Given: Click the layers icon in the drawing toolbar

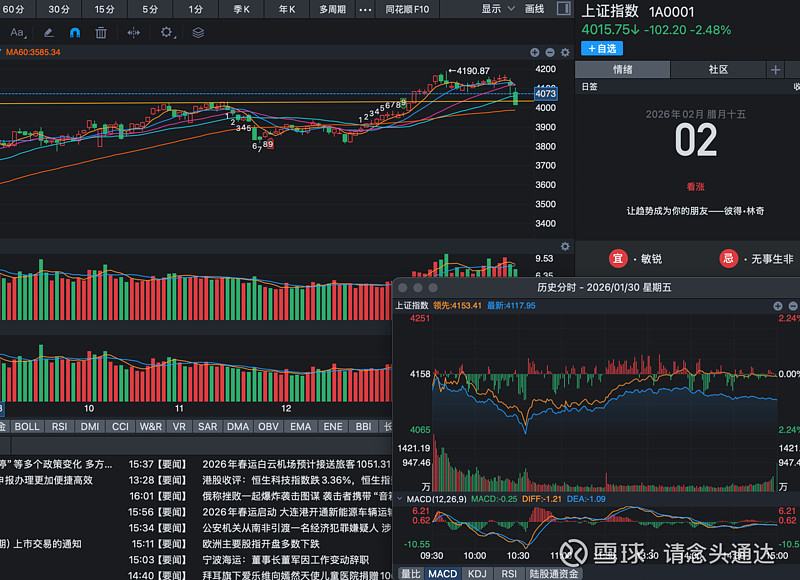Looking at the screenshot, I should click(x=198, y=33).
